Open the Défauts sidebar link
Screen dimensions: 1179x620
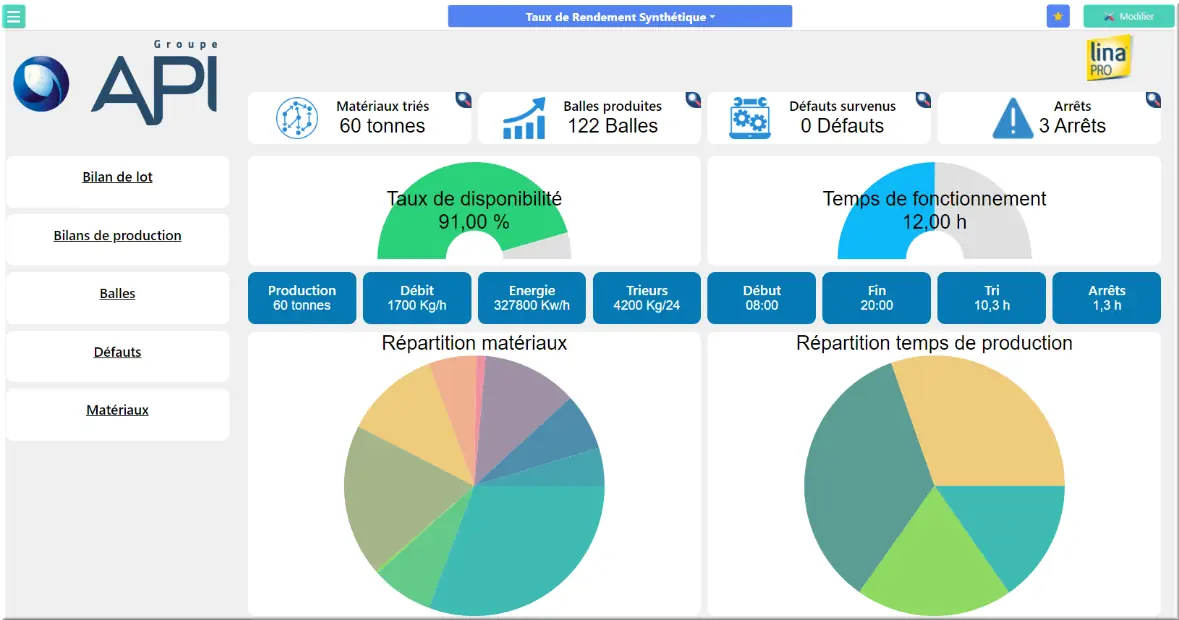[117, 352]
